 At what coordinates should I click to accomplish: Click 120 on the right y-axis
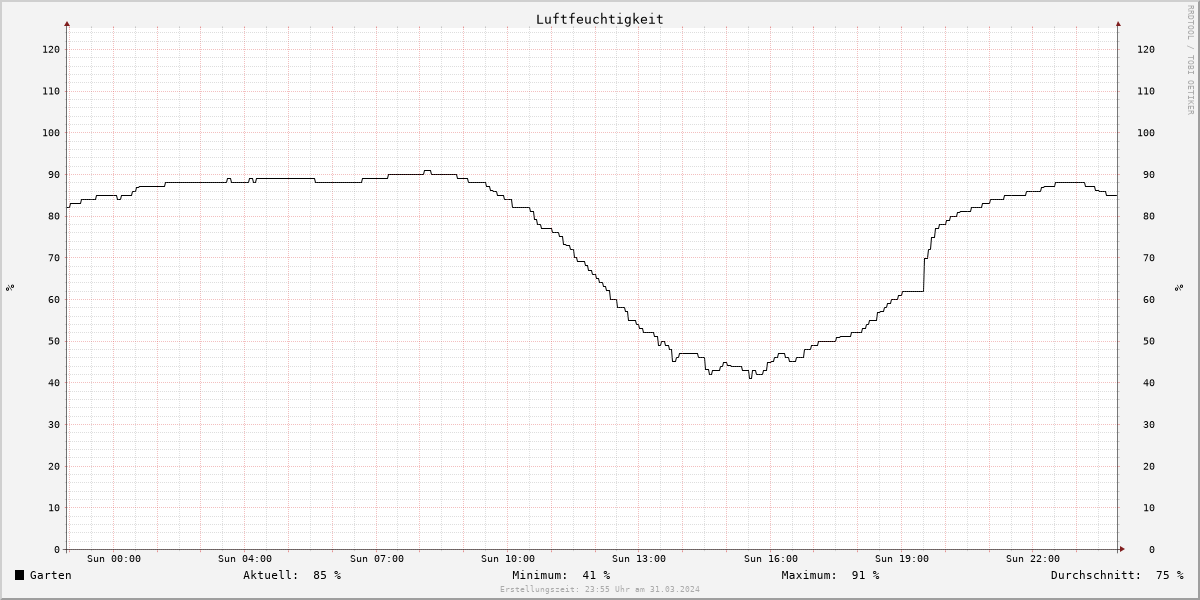(1146, 49)
